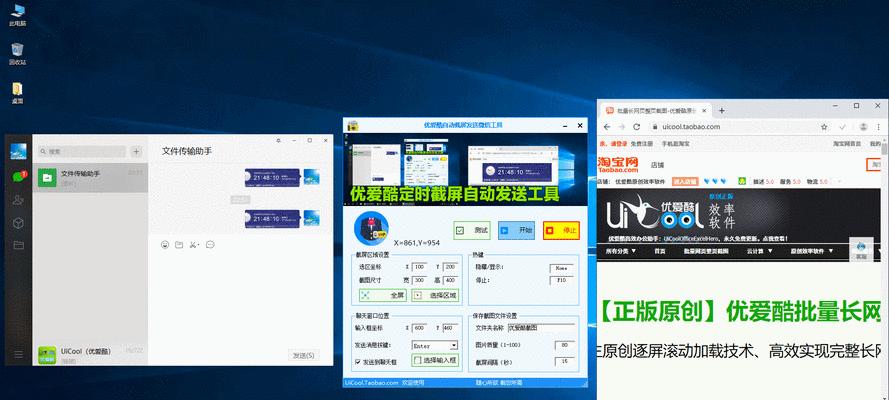Image resolution: width=889 pixels, height=400 pixels.
Task: Open WeChat files folder icon in sidebar
Action: pyautogui.click(x=18, y=245)
